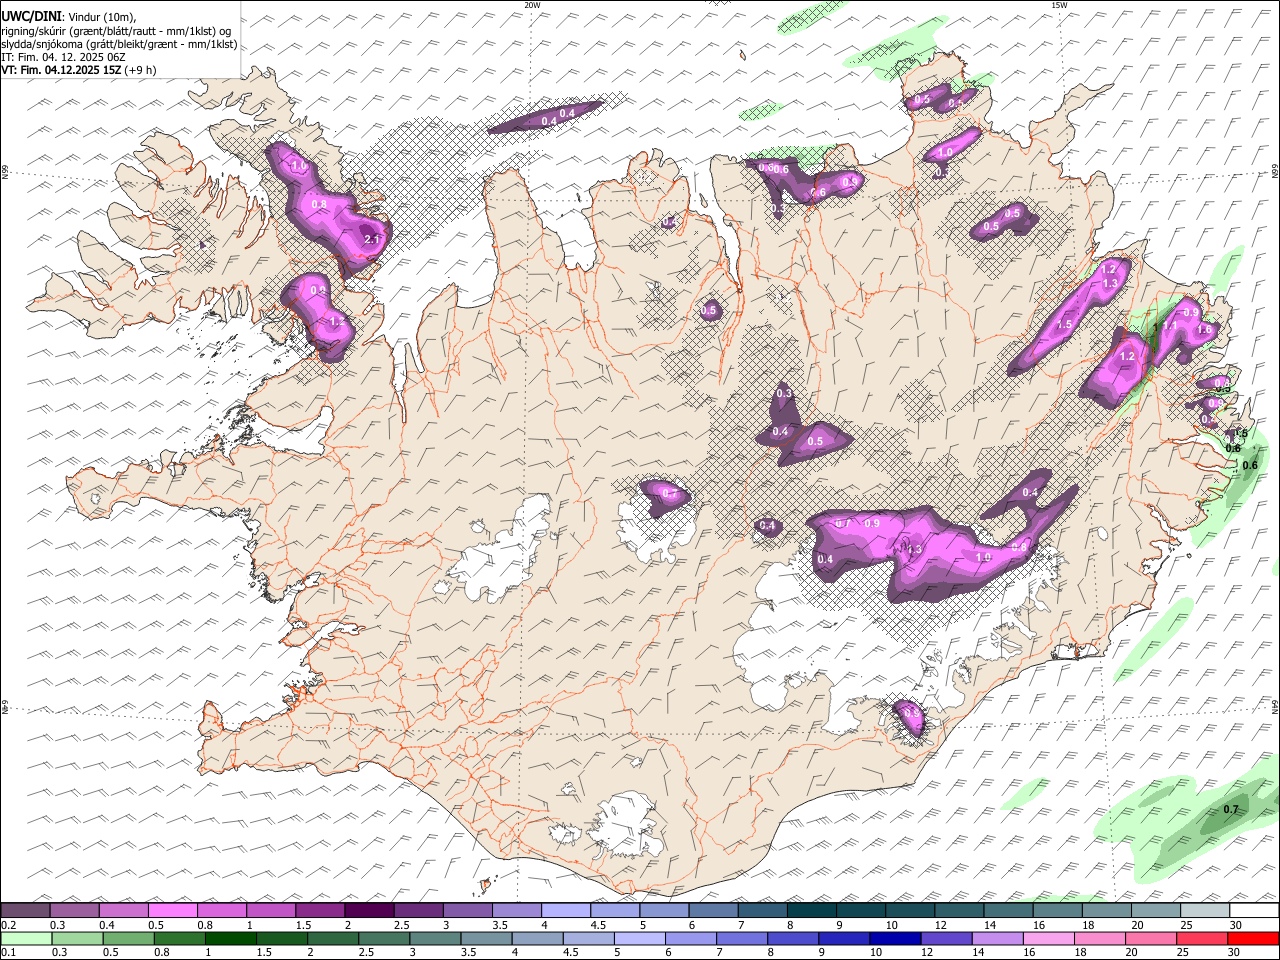Click upper legend swatch between 6 and 7
The height and width of the screenshot is (960, 1280).
click(712, 910)
